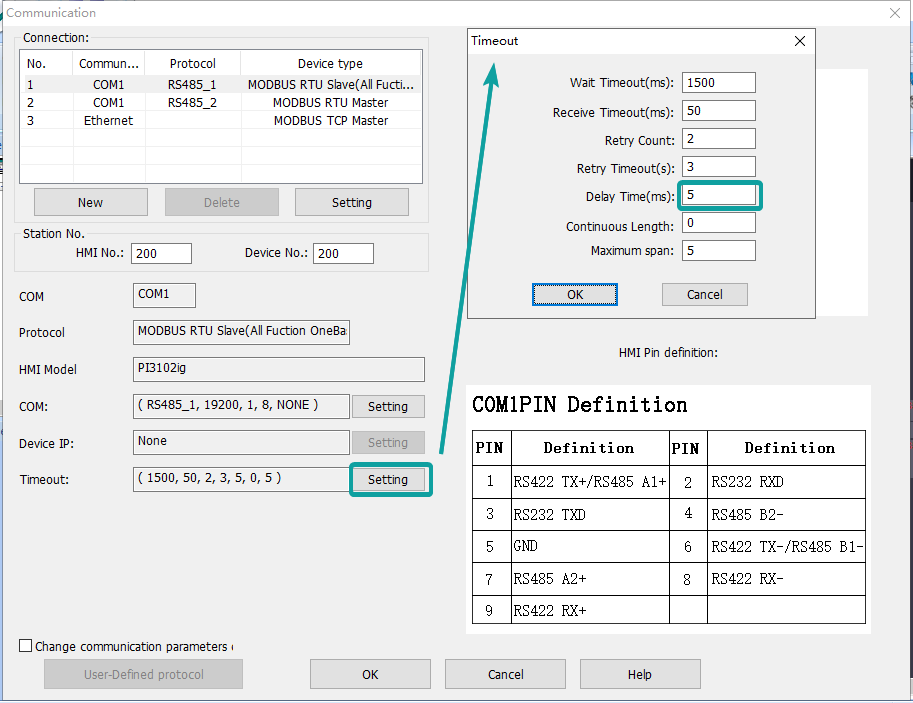This screenshot has height=703, width=913.
Task: Edit the Receive Timeout(ms) field
Action: [719, 111]
